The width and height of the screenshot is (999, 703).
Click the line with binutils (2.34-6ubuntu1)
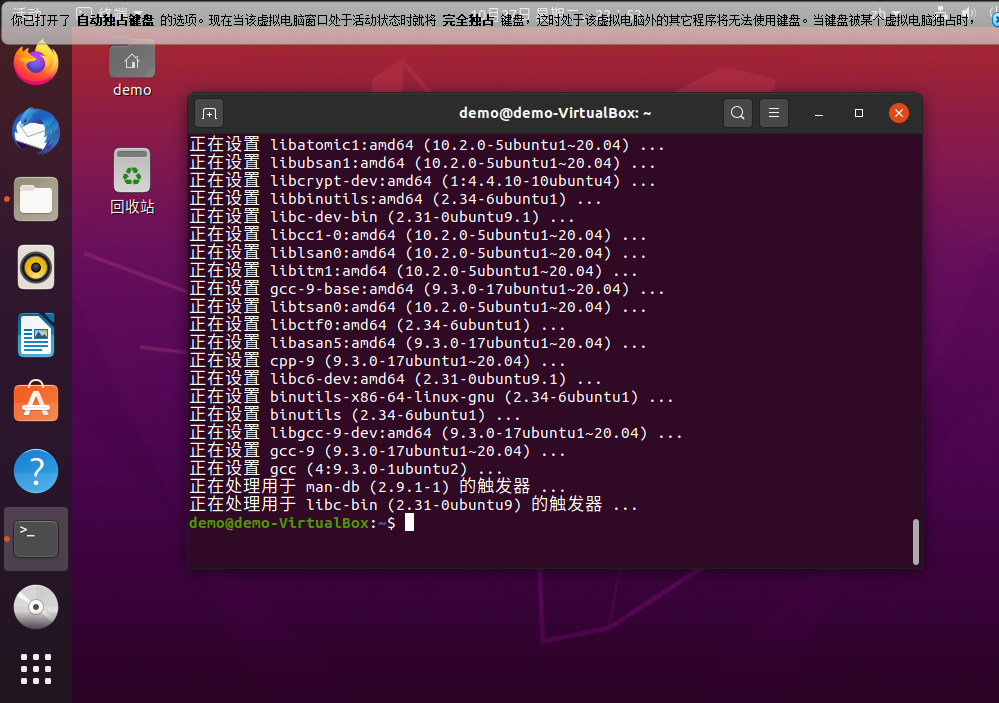tap(355, 415)
